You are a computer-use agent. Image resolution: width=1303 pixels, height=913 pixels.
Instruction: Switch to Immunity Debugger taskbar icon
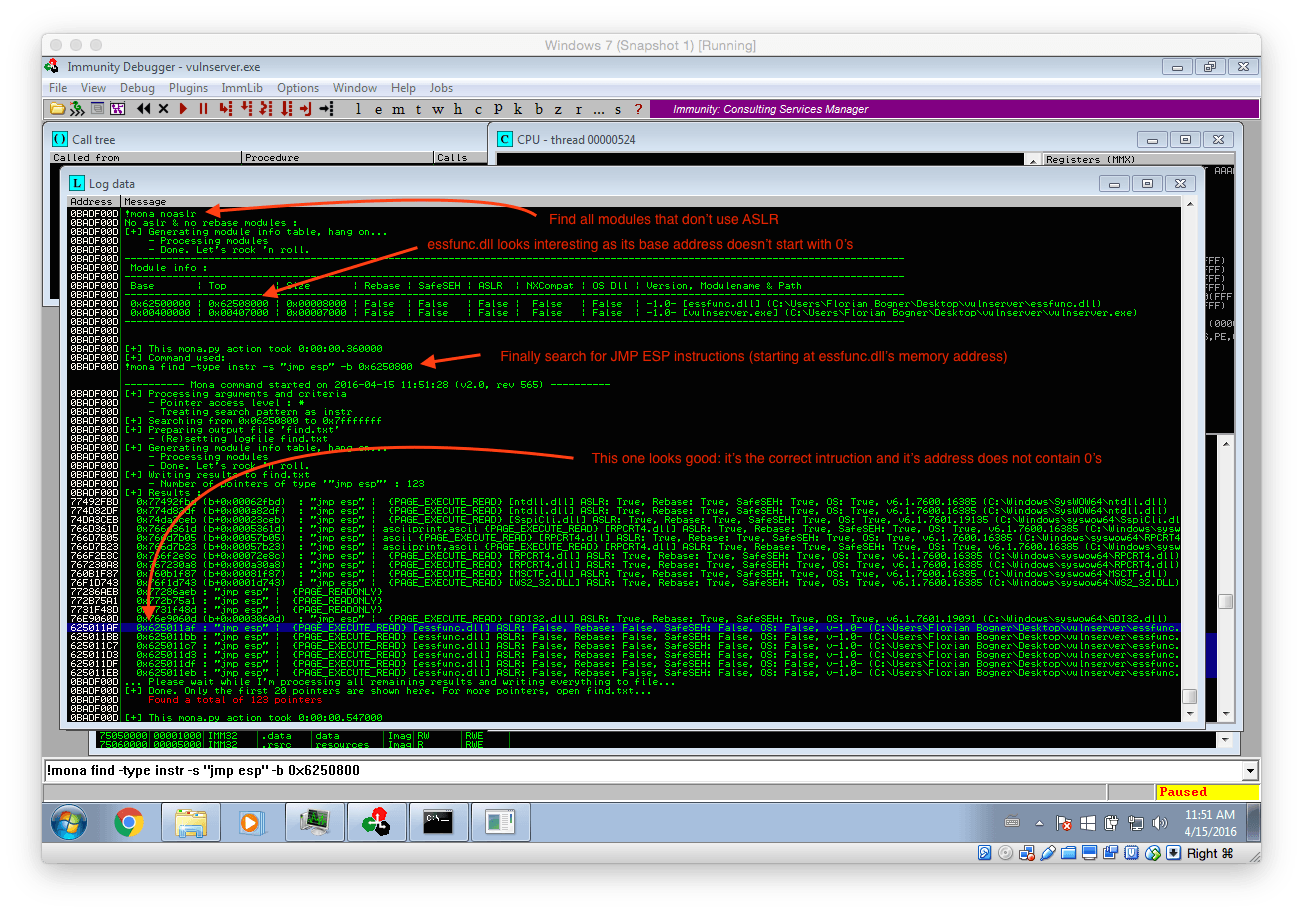pos(376,823)
